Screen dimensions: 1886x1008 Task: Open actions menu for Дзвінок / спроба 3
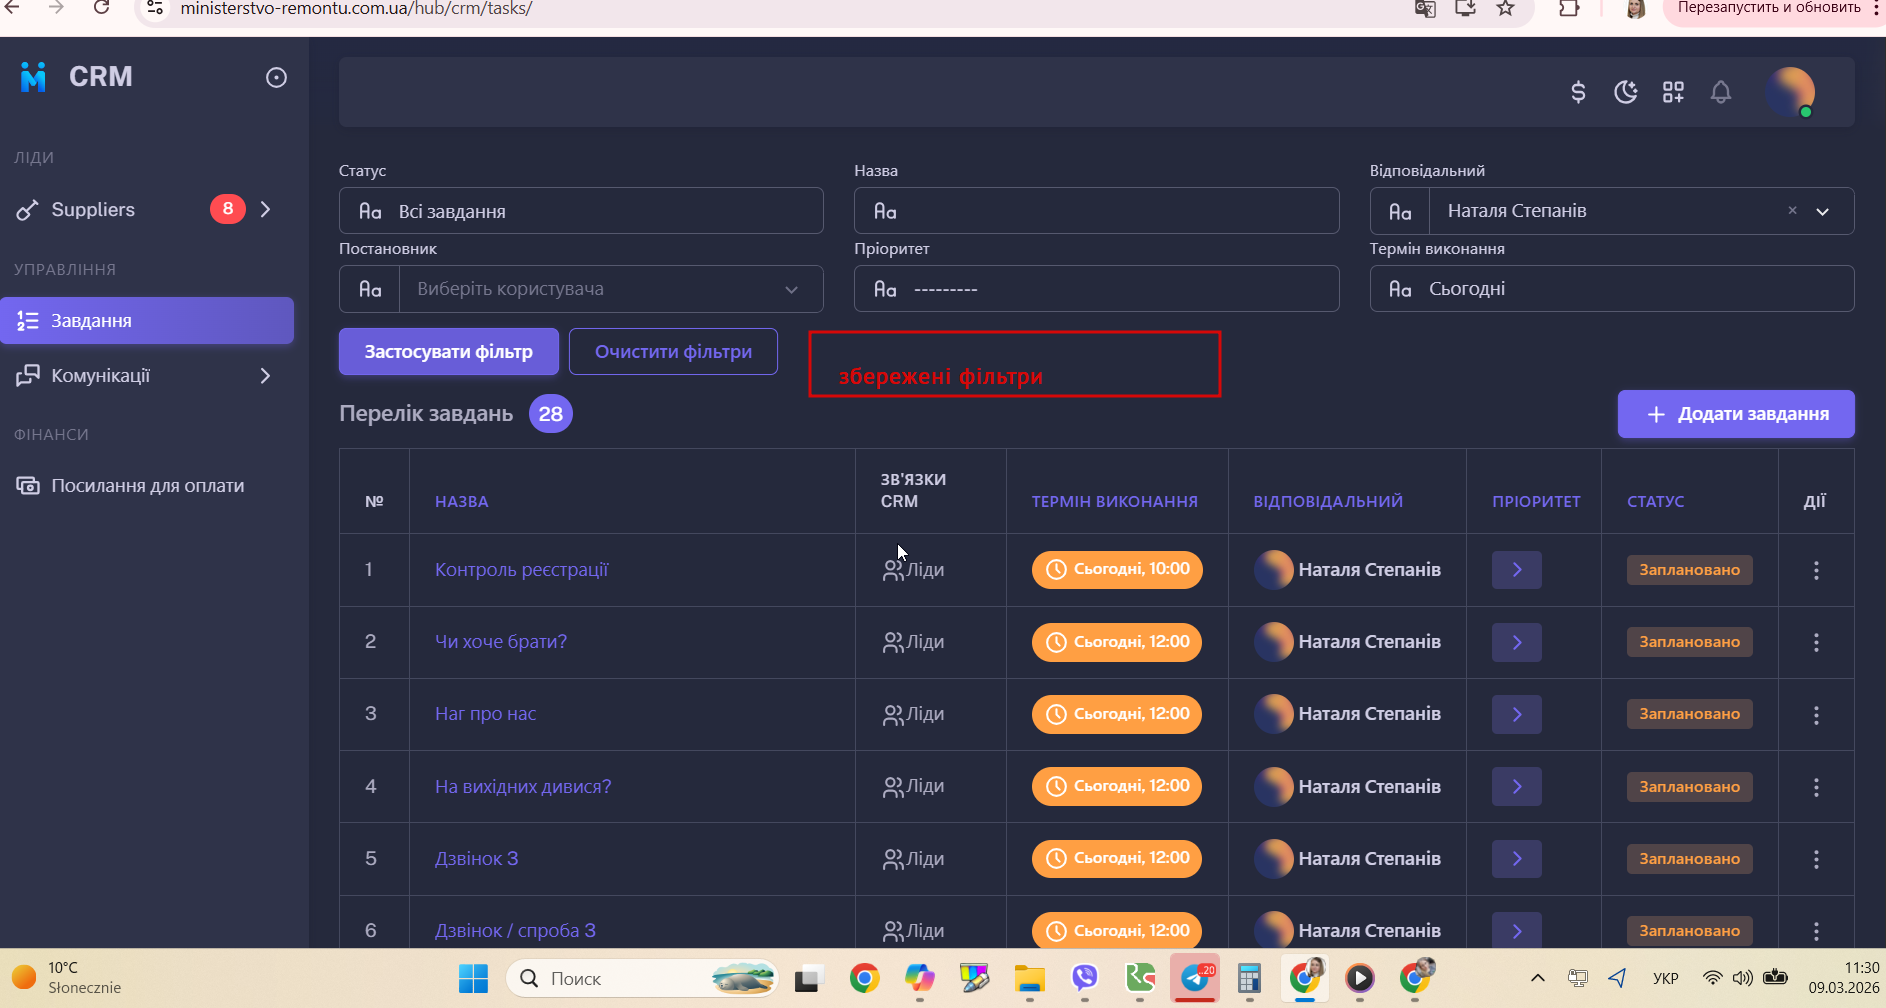pos(1816,931)
